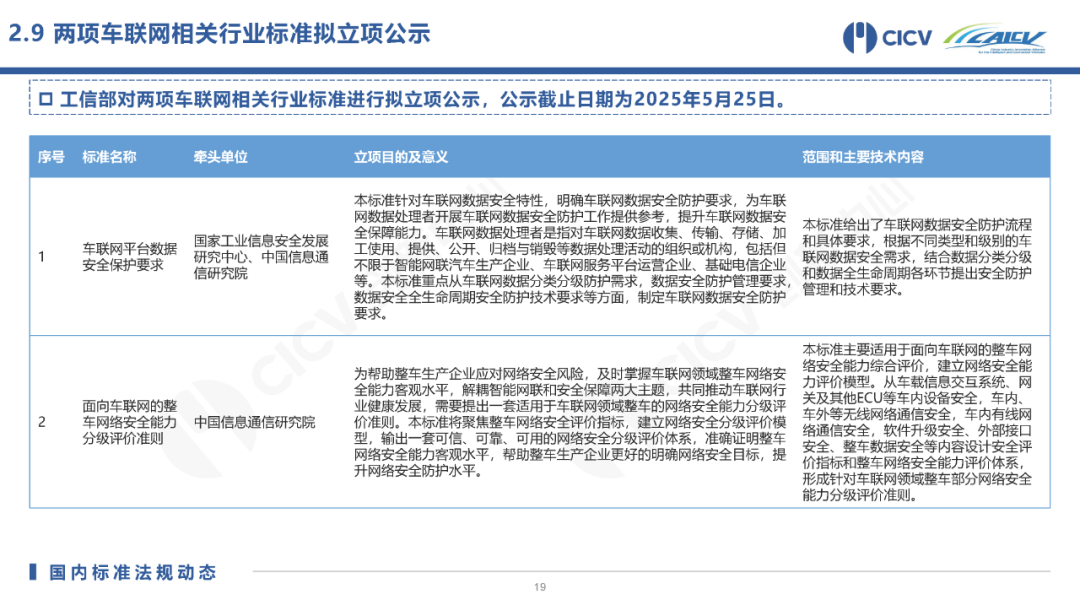Select the notice sentence mentioning 2025年5月25日
The image size is (1080, 605).
pyautogui.click(x=423, y=99)
